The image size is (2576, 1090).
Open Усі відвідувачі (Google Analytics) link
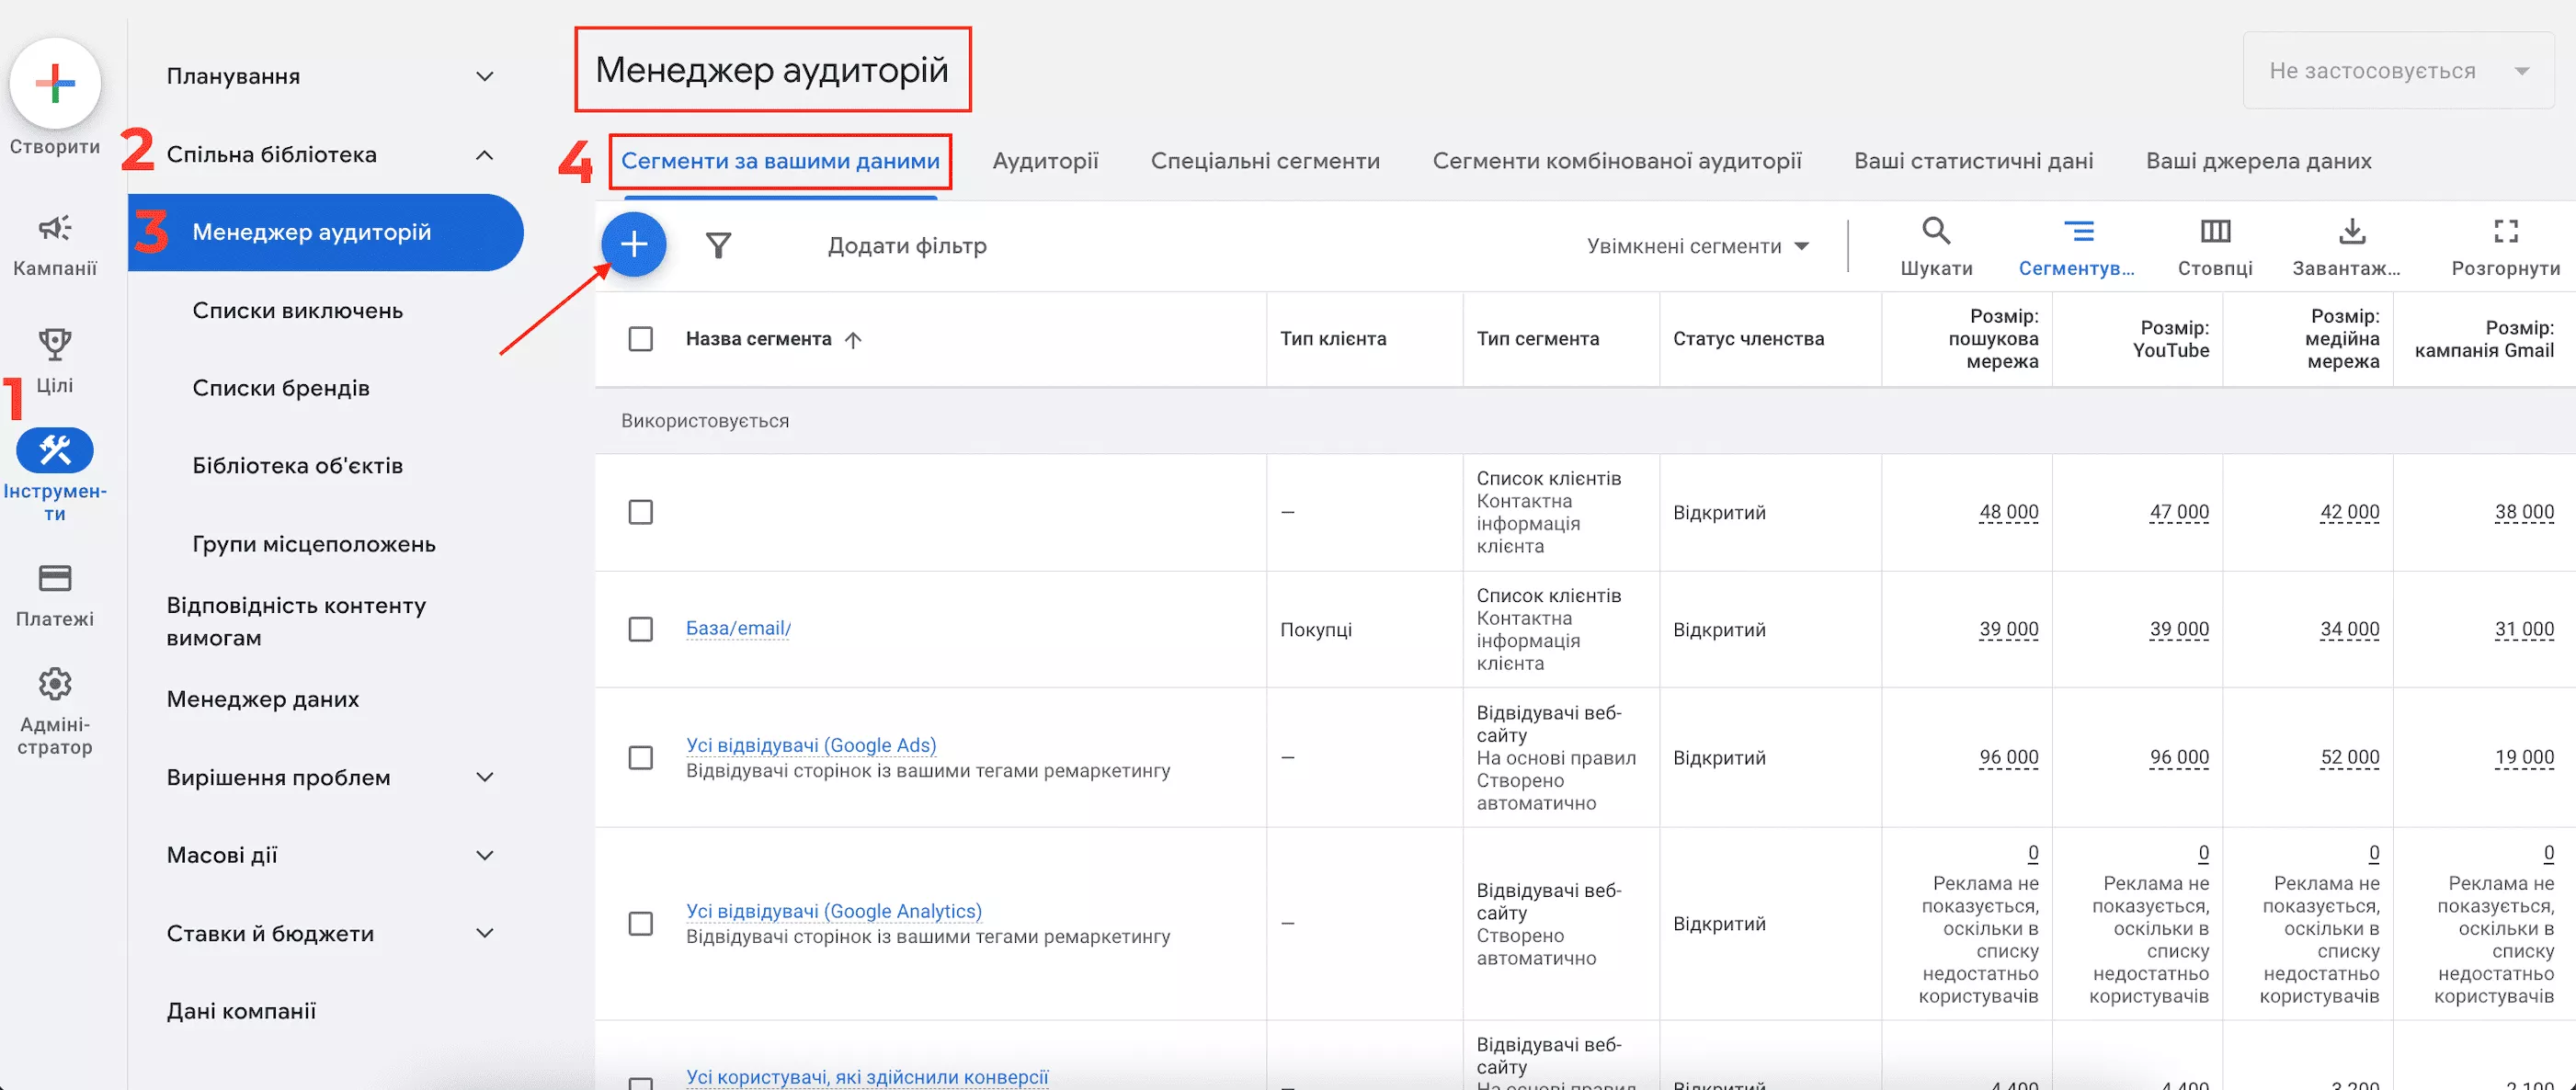[834, 911]
